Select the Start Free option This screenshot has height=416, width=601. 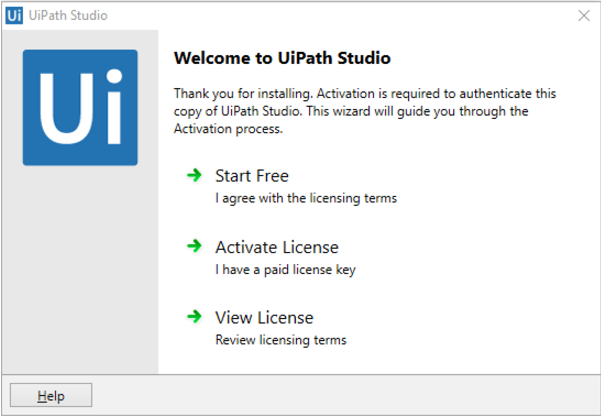252,176
